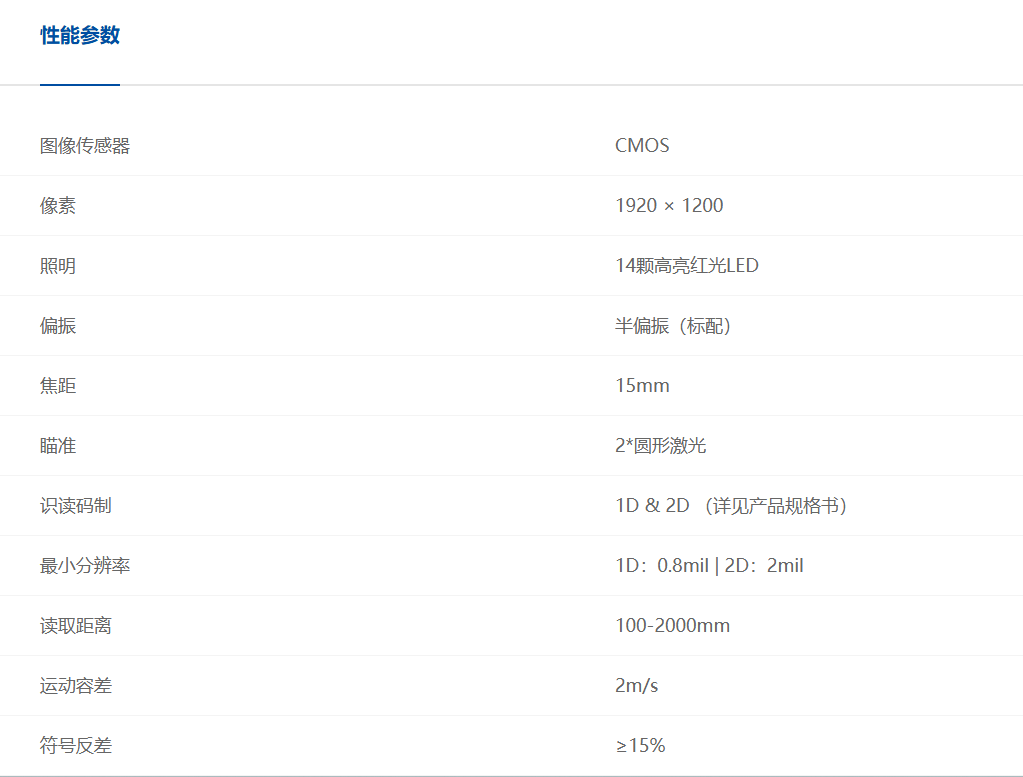The height and width of the screenshot is (777, 1023).
Task: Select the 2m/s motion tolerance value
Action: [x=636, y=686]
